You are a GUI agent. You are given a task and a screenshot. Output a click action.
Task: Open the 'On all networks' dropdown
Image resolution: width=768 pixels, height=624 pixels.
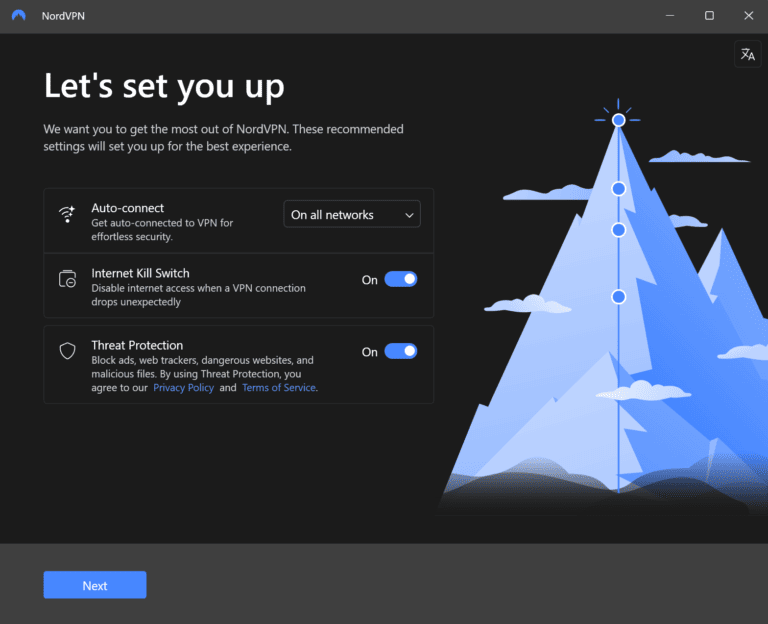tap(352, 215)
